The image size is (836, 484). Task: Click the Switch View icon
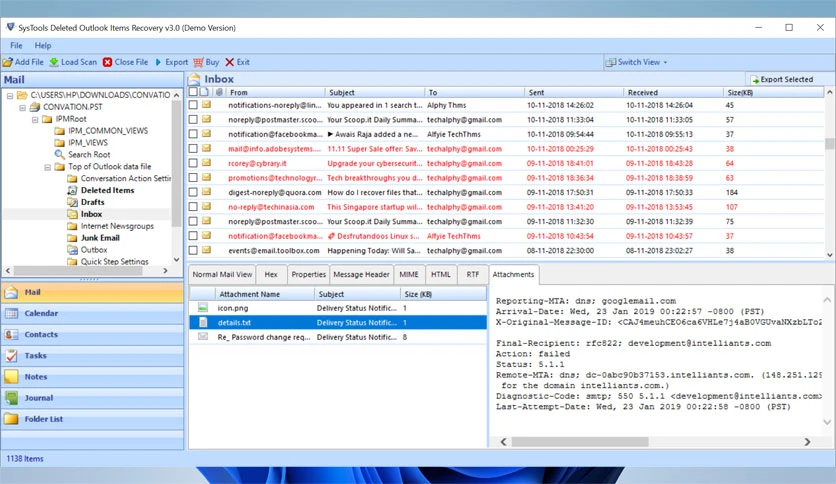point(610,62)
